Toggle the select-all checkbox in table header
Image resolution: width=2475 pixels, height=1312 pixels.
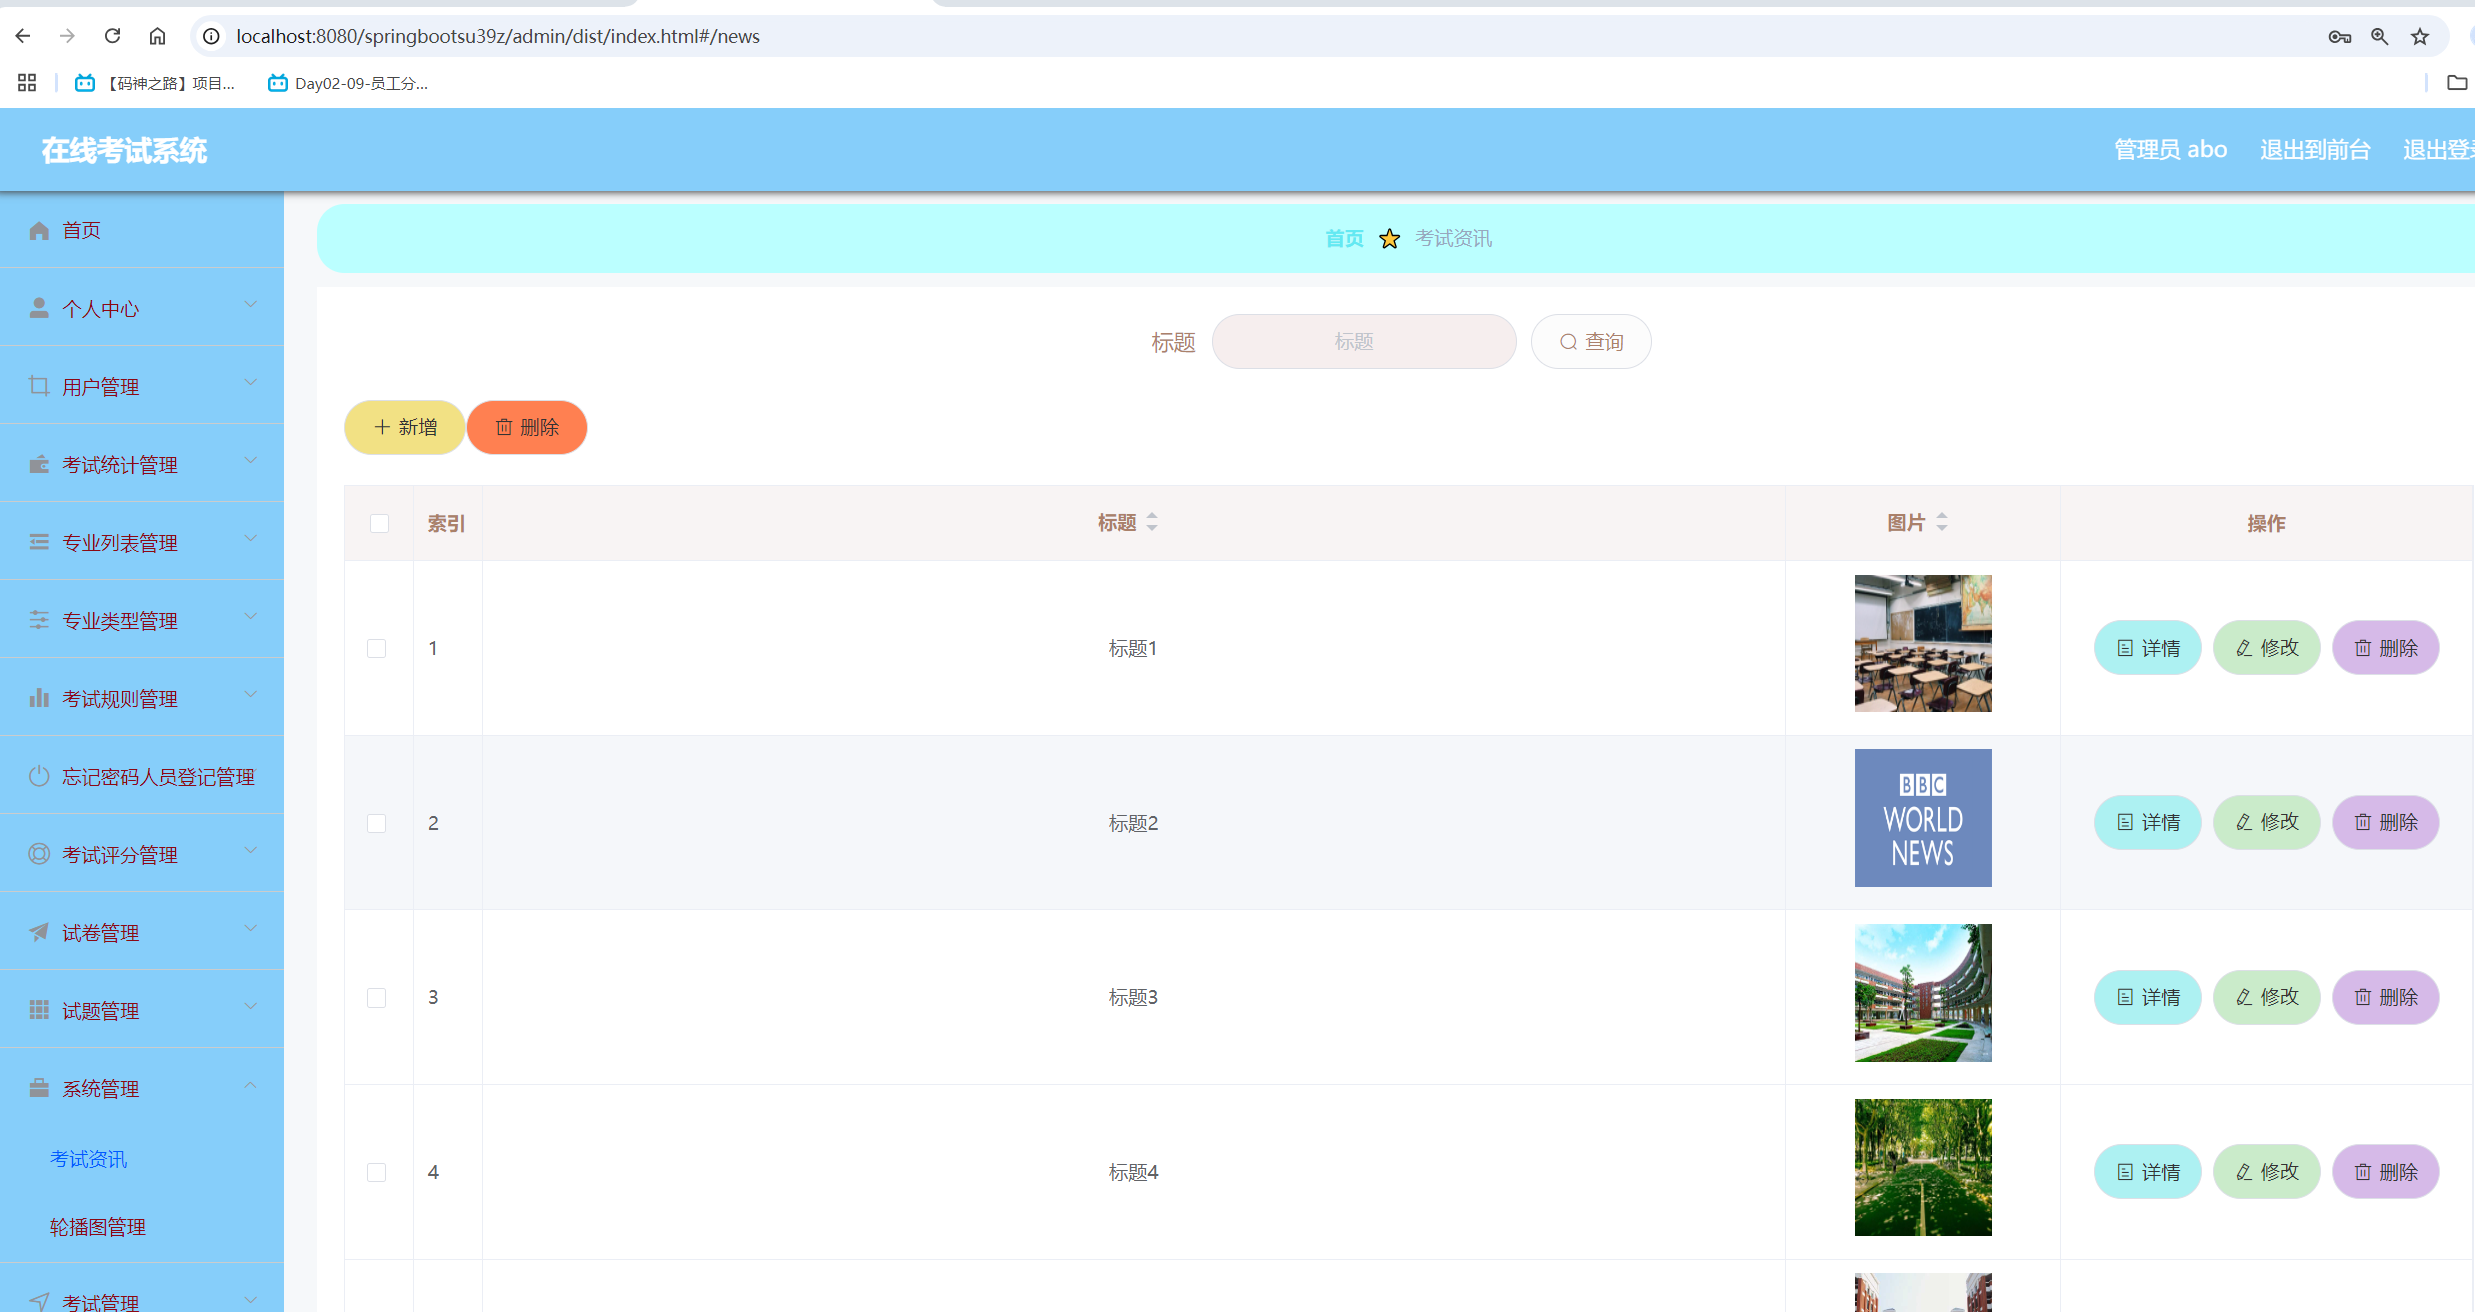[x=379, y=523]
